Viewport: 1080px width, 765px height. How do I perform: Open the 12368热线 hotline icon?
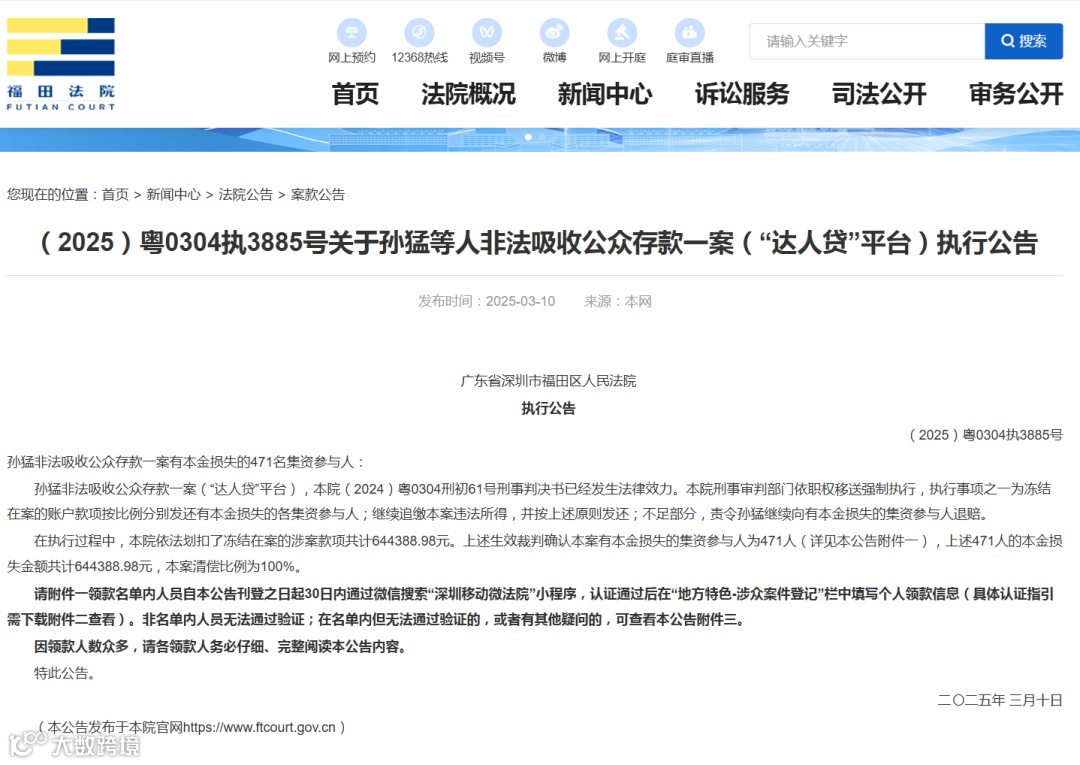click(419, 32)
